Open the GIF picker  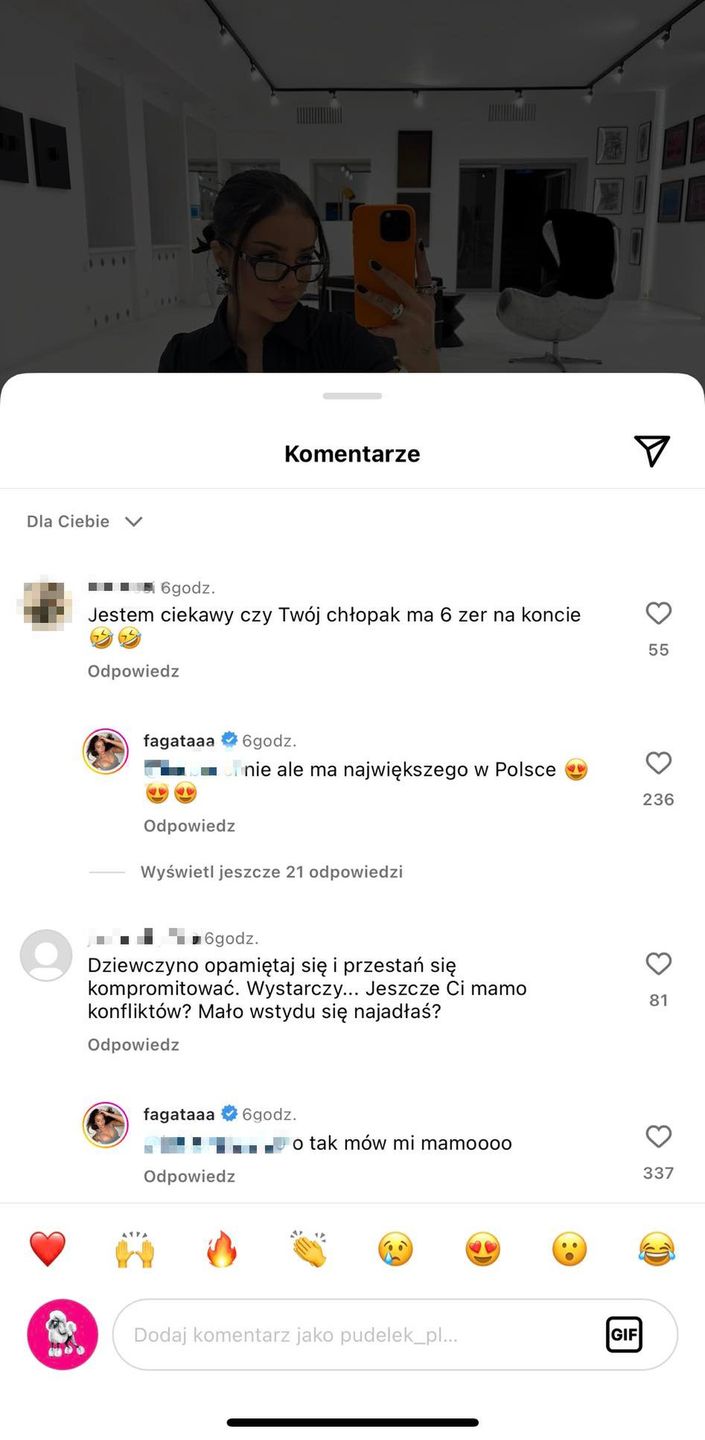[624, 1334]
